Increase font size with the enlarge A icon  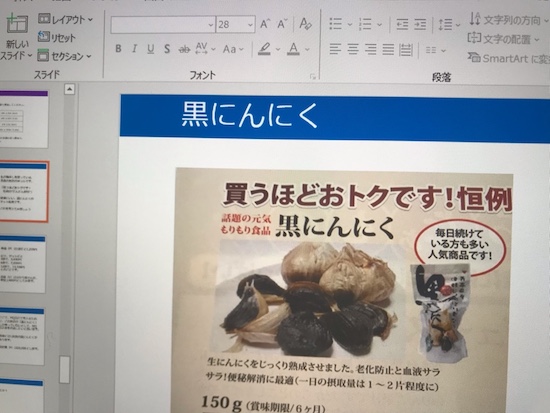point(265,24)
